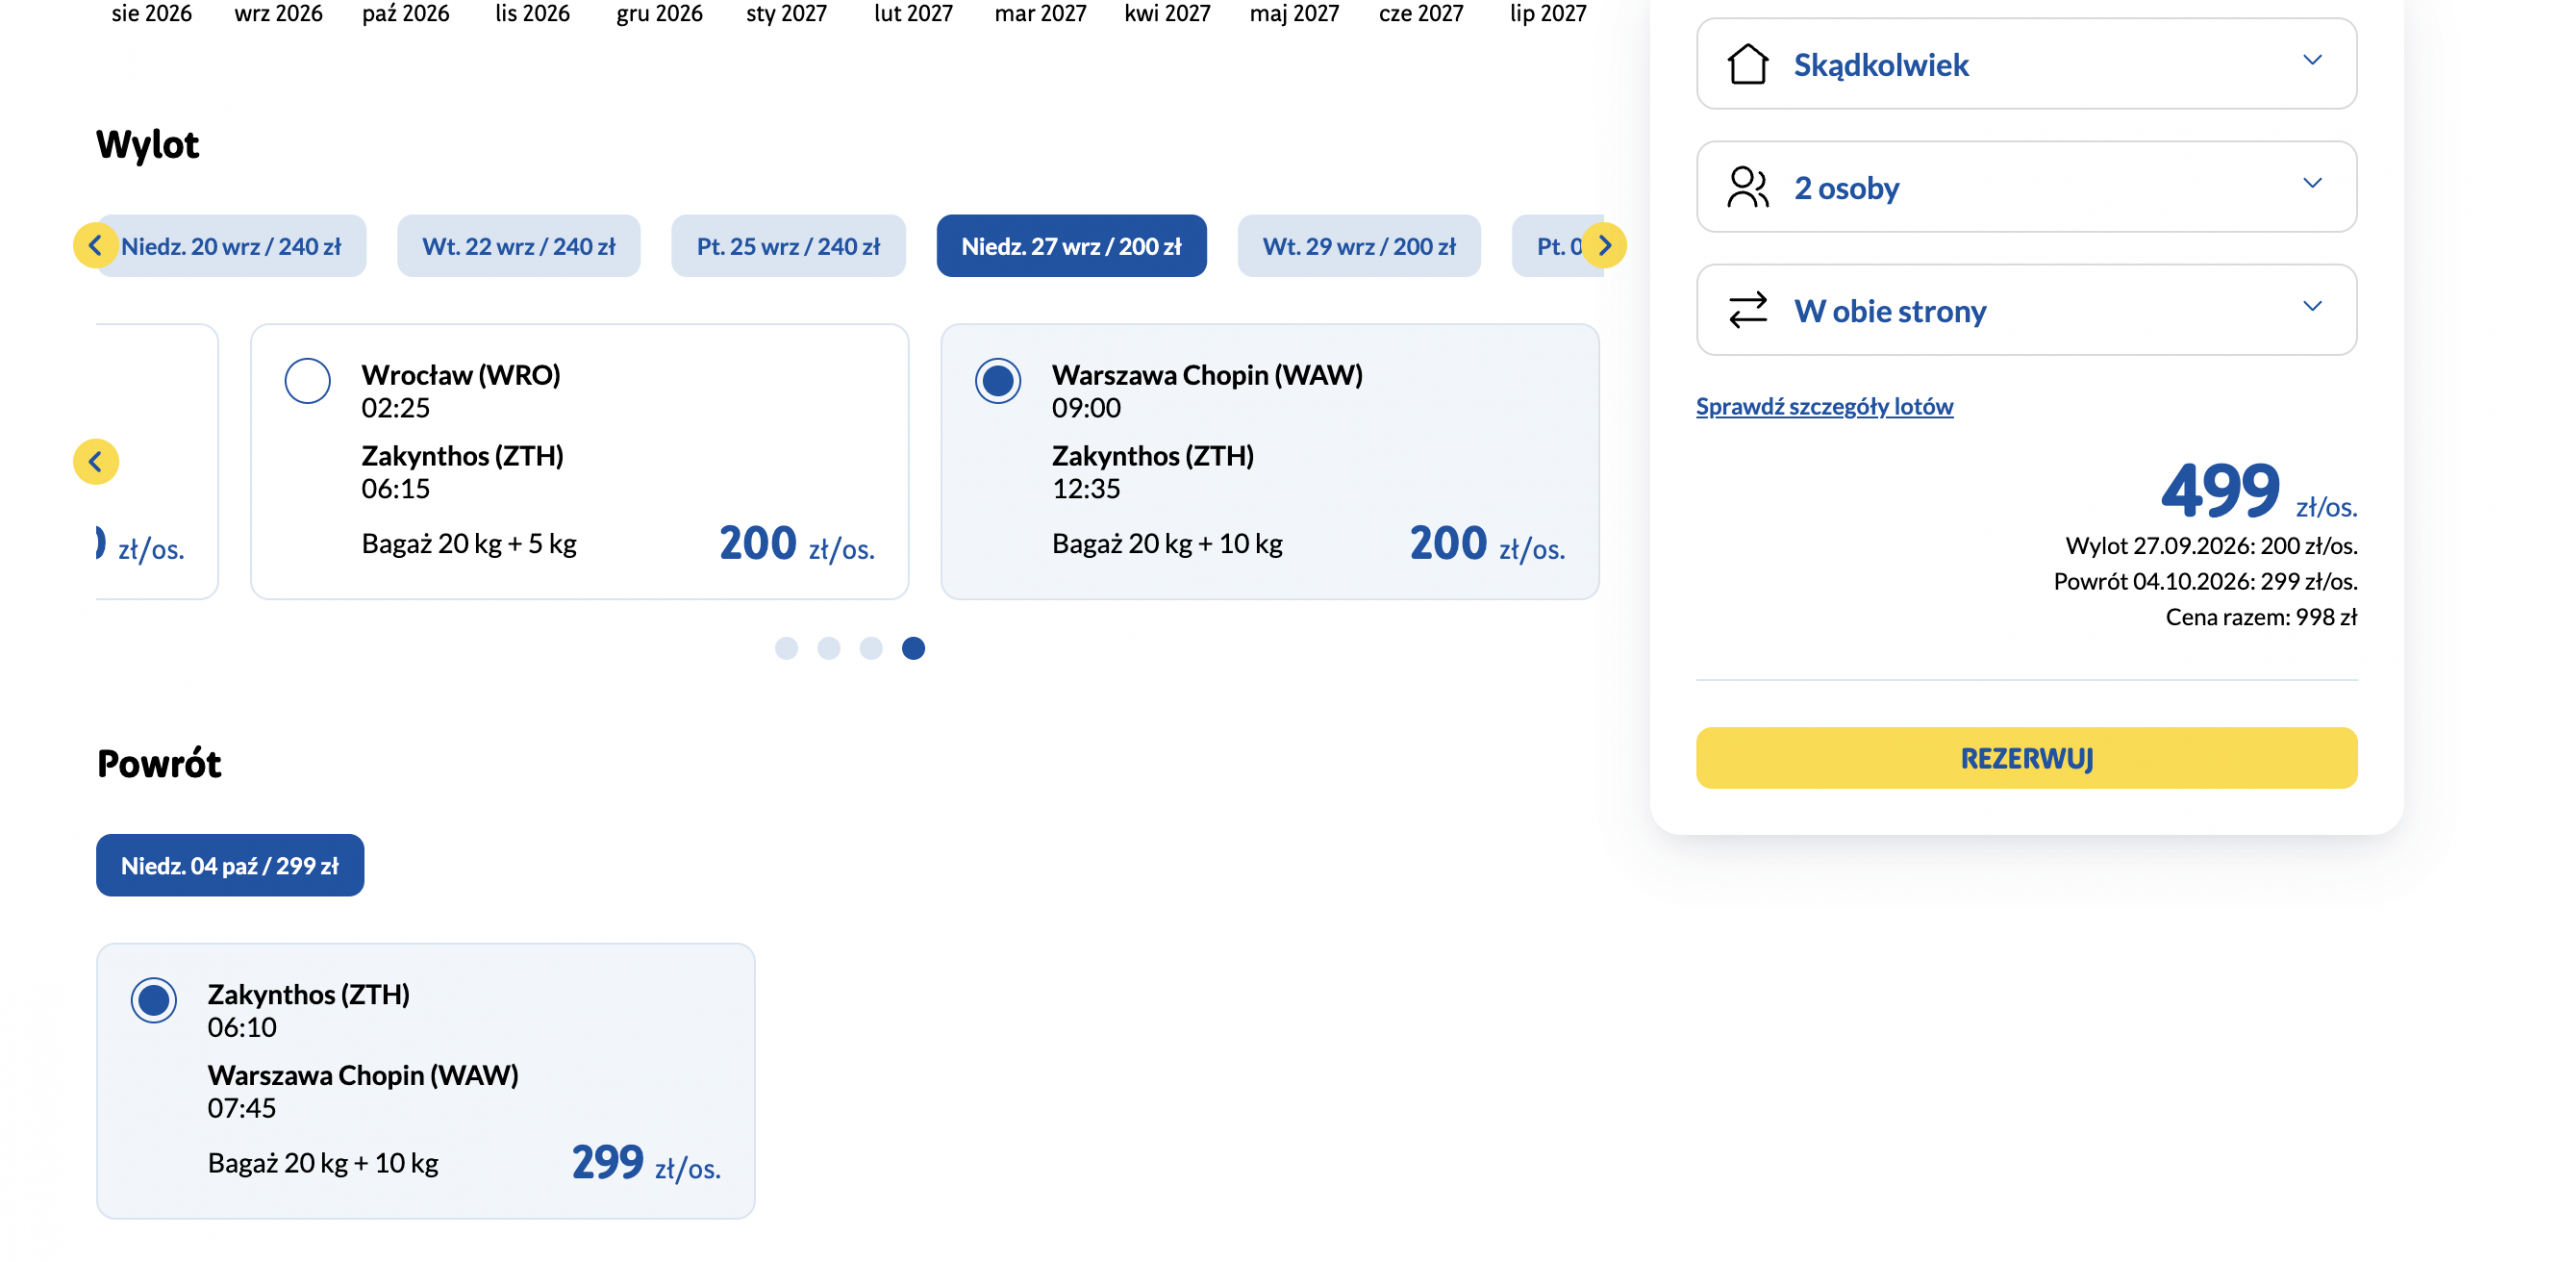Show earlier dates with the left yellow date arrow
This screenshot has height=1262, width=2560.
[x=96, y=245]
